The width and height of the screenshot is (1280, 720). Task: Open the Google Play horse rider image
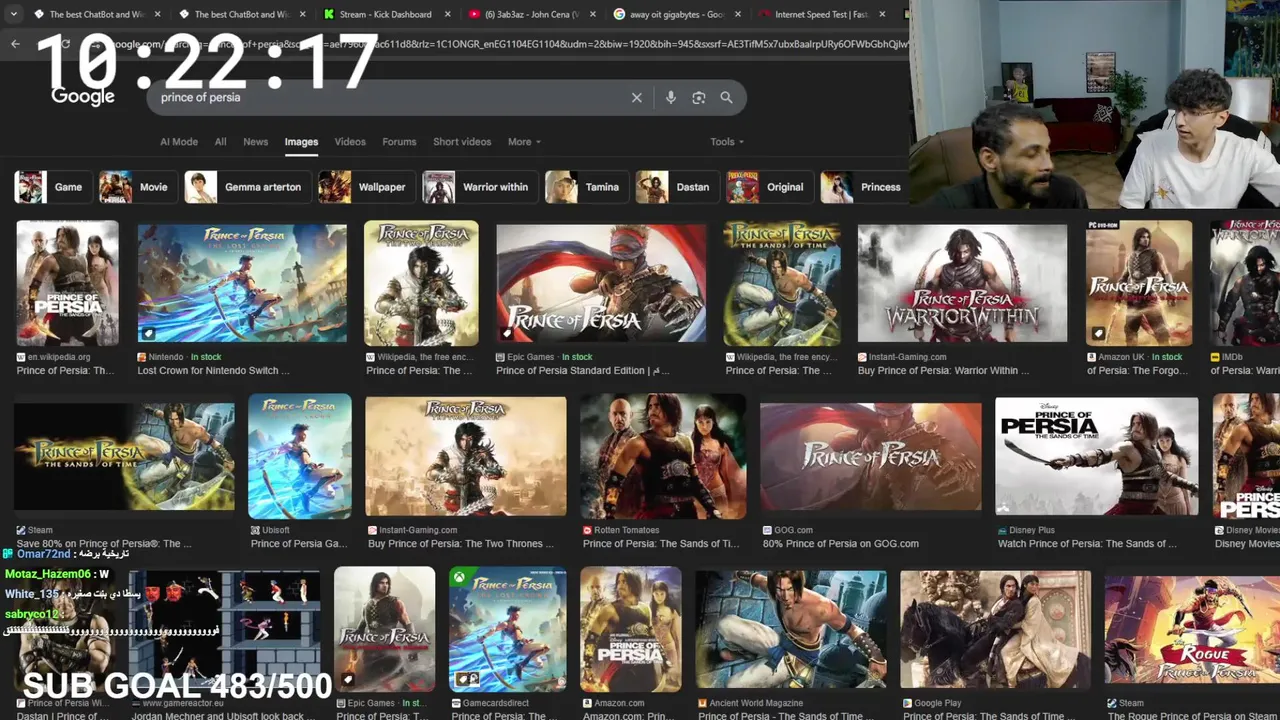996,629
